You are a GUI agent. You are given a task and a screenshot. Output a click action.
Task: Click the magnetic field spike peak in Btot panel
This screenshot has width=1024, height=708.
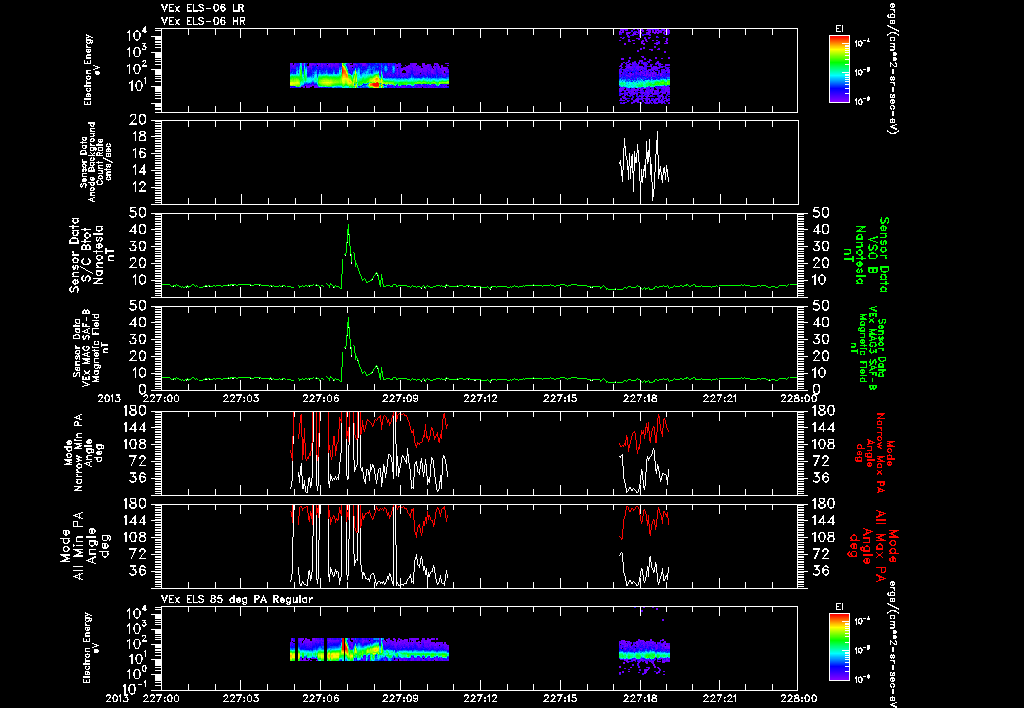pyautogui.click(x=348, y=225)
